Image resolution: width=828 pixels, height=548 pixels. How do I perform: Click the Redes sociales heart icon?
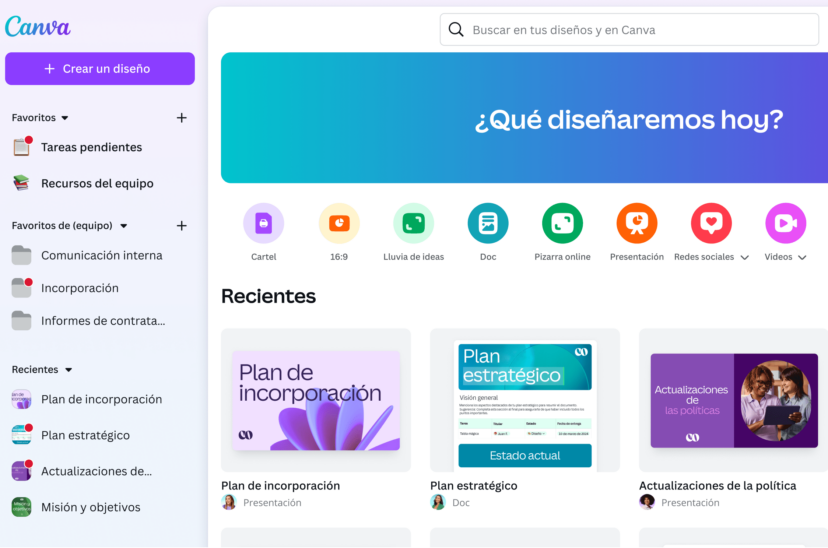pyautogui.click(x=711, y=223)
